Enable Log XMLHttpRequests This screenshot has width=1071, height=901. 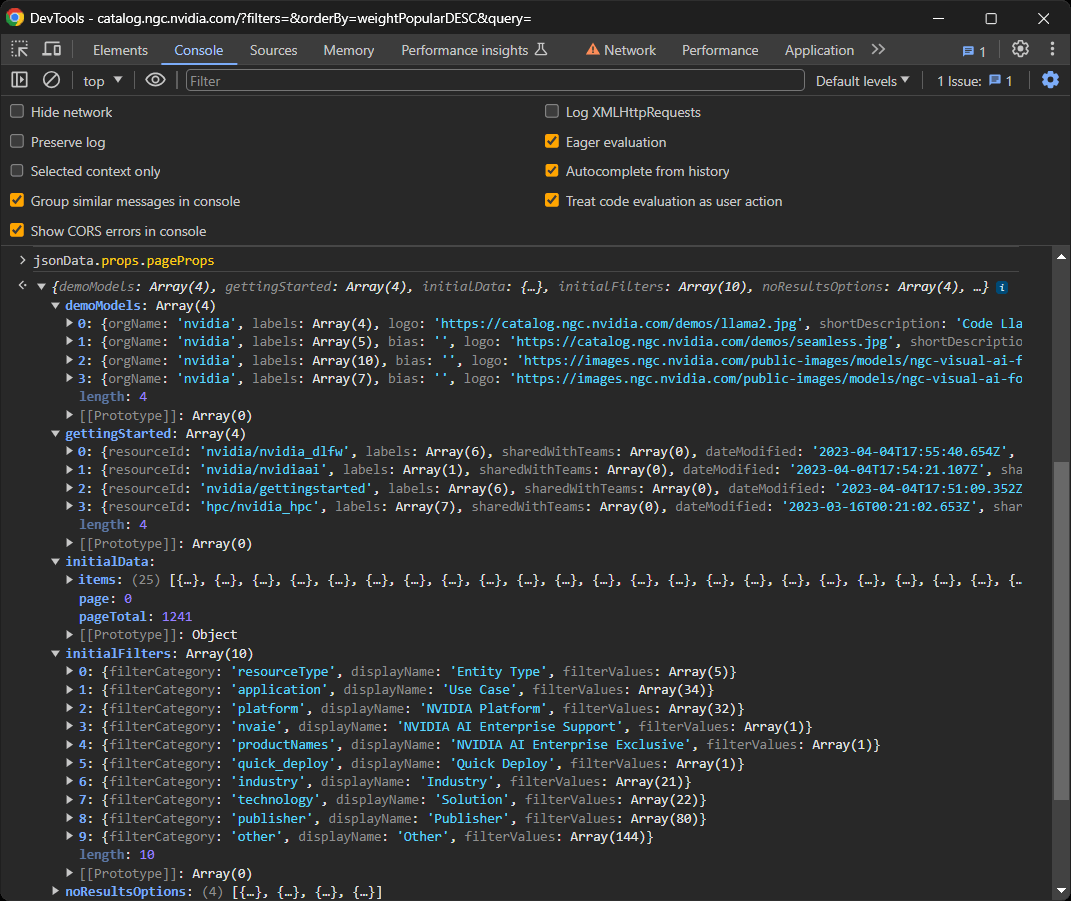coord(552,111)
